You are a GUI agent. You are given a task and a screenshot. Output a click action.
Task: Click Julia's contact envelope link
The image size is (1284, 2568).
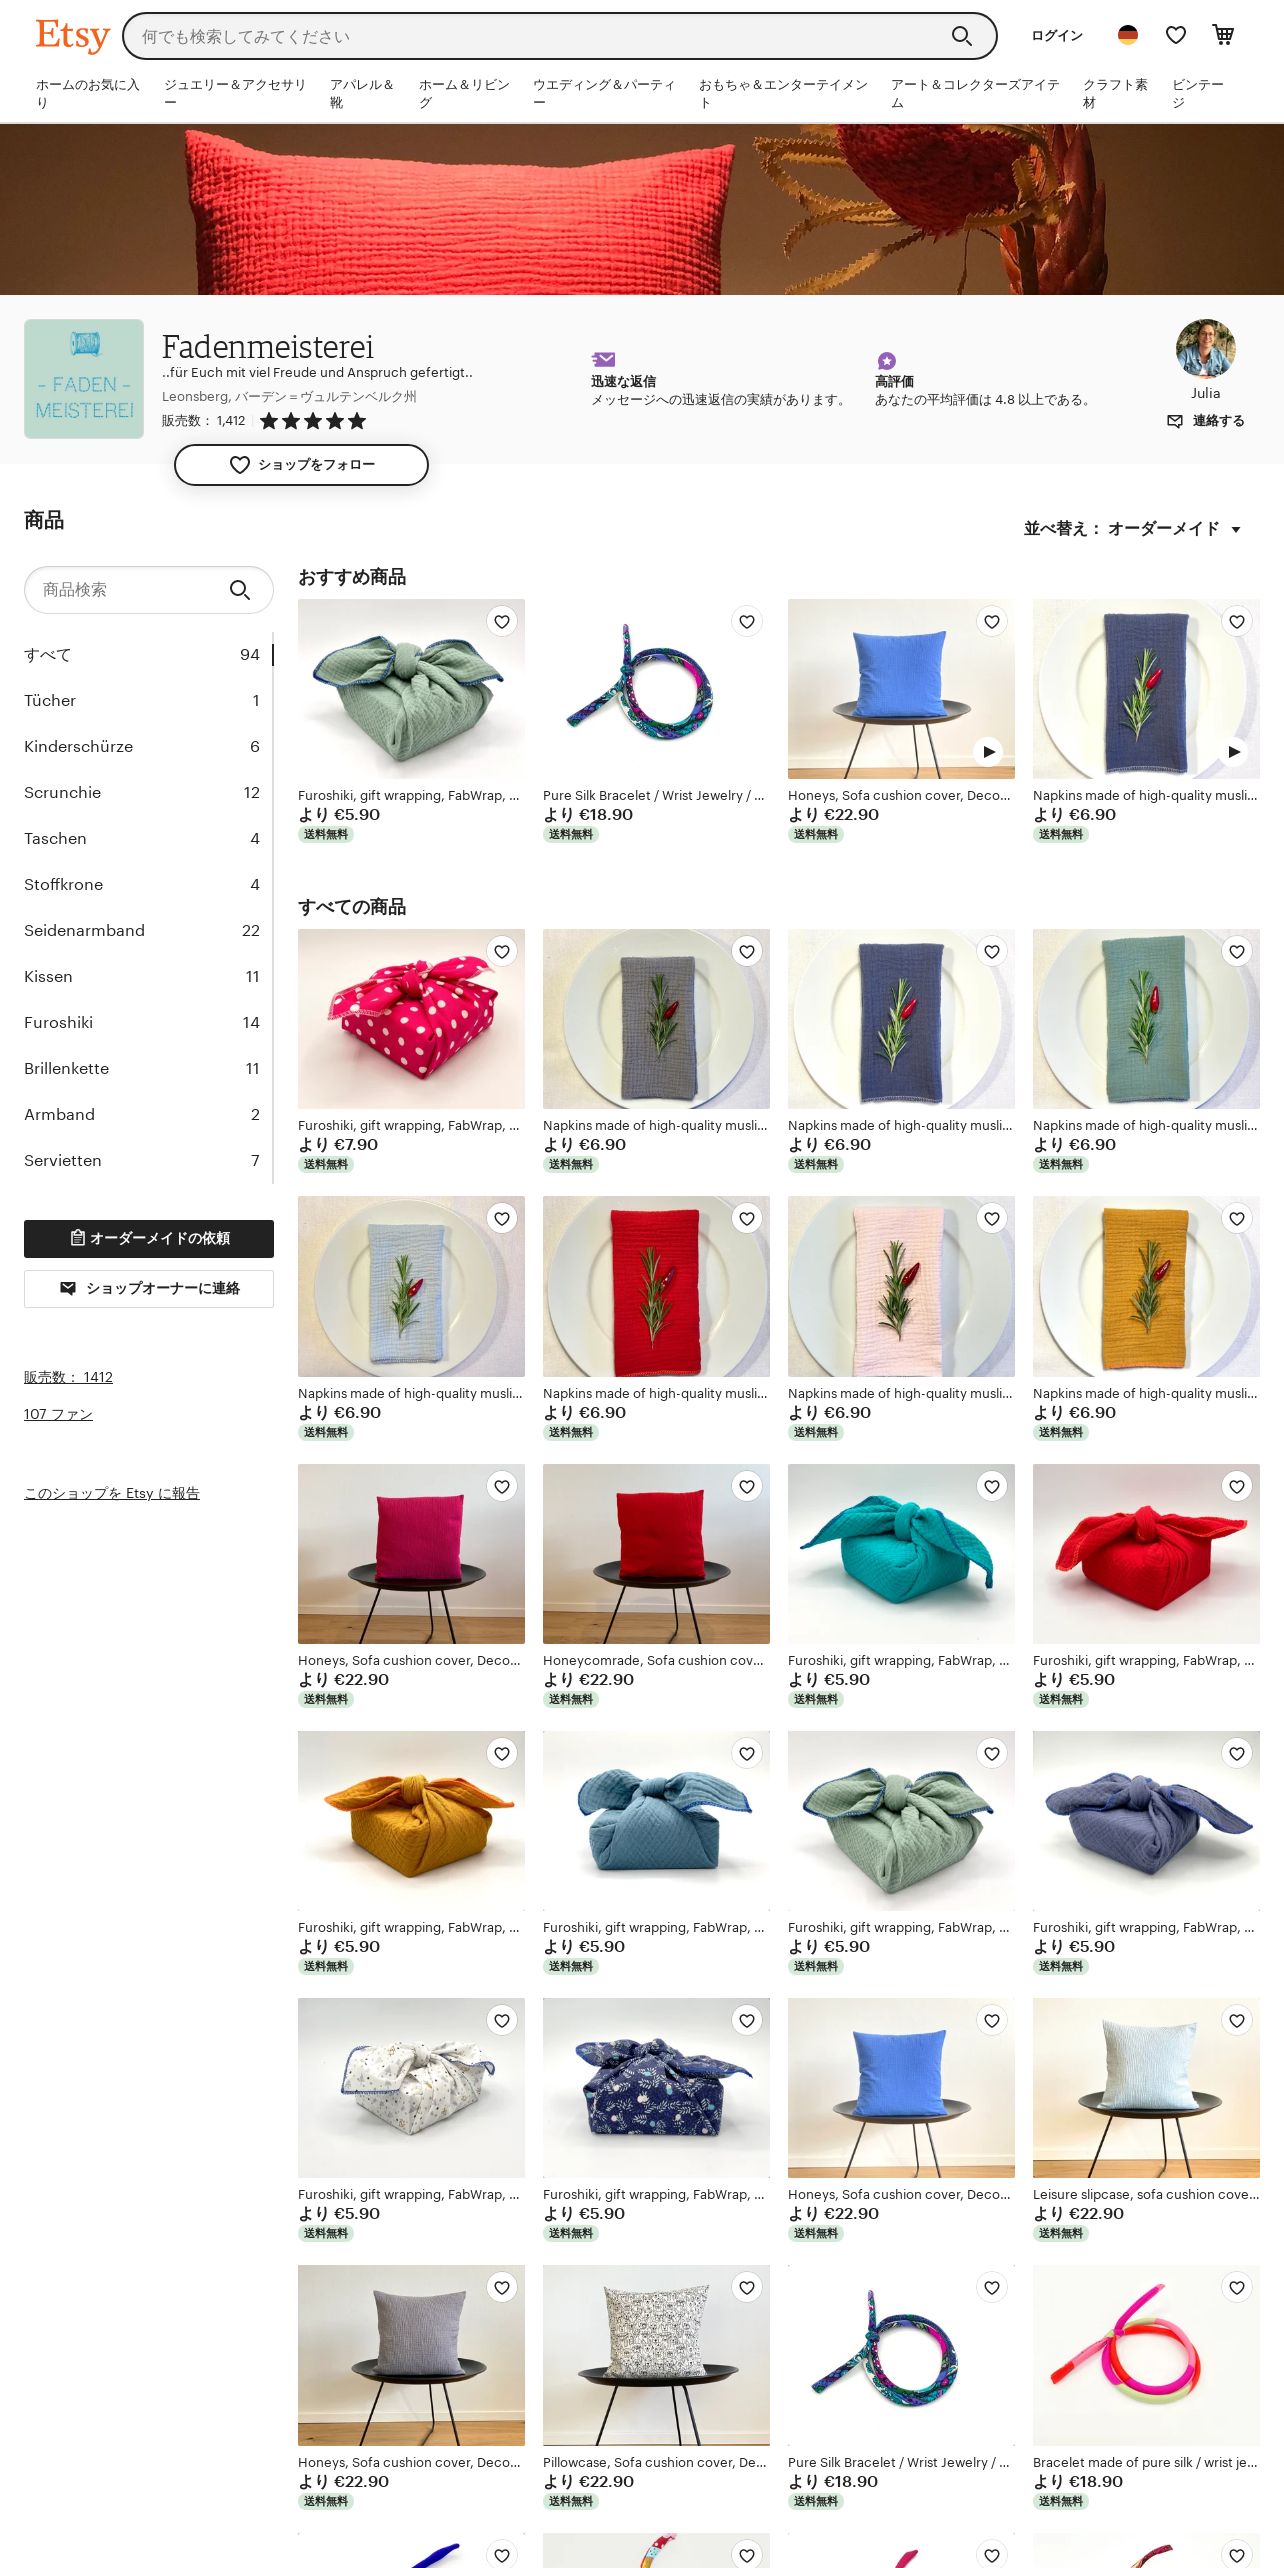(x=1206, y=421)
